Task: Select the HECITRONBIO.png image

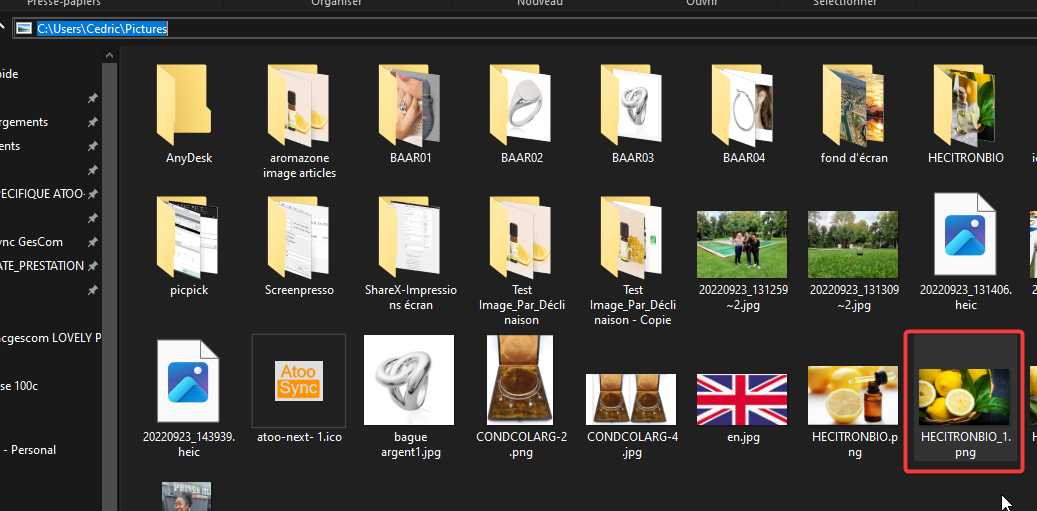Action: tap(853, 395)
